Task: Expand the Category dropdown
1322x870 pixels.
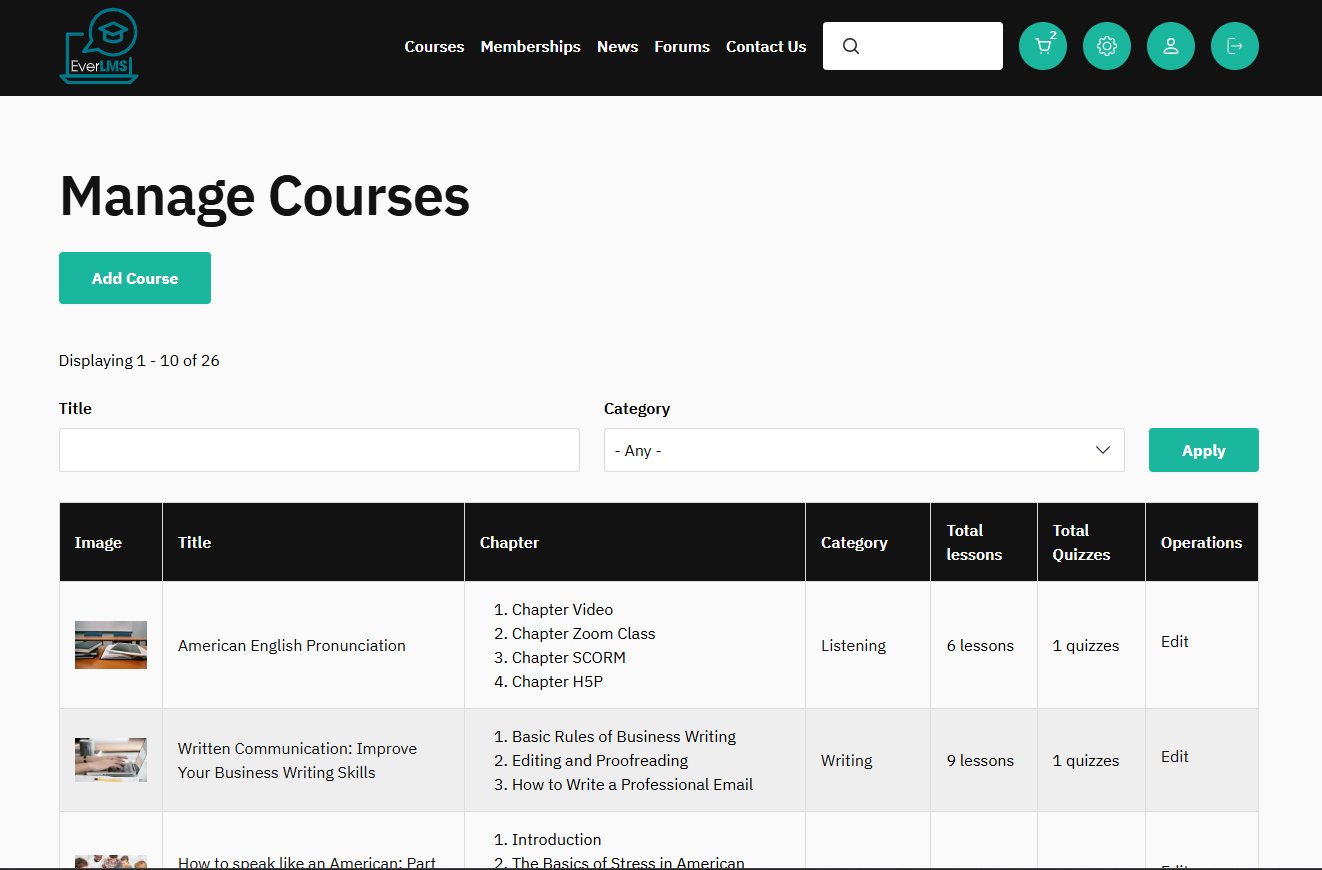Action: click(x=863, y=450)
